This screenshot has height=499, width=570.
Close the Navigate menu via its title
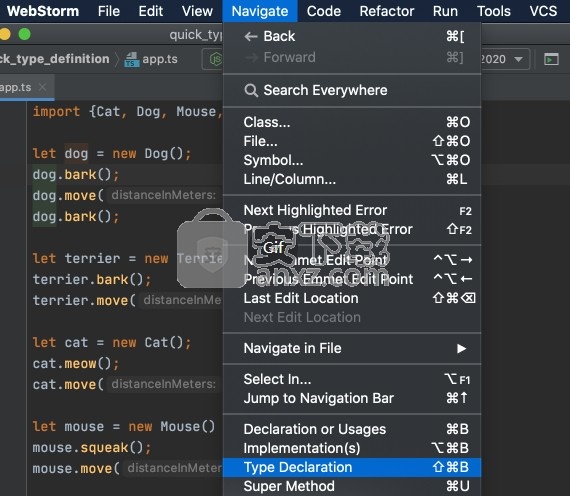pos(260,11)
